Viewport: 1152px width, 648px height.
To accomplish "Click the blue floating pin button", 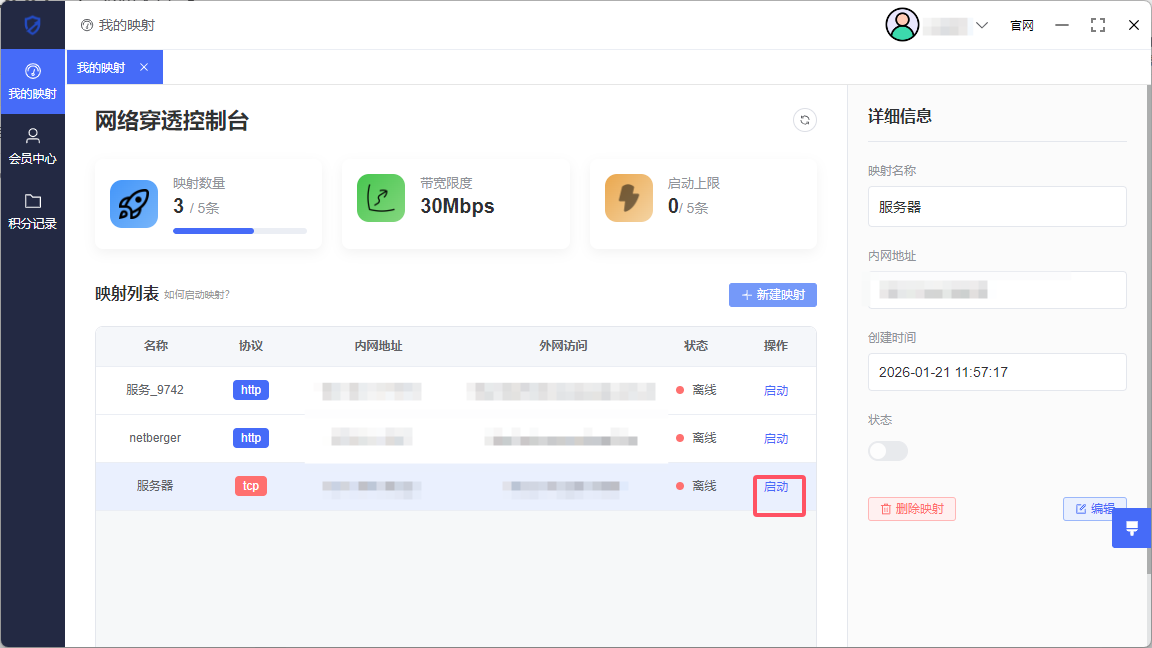I will (x=1132, y=528).
